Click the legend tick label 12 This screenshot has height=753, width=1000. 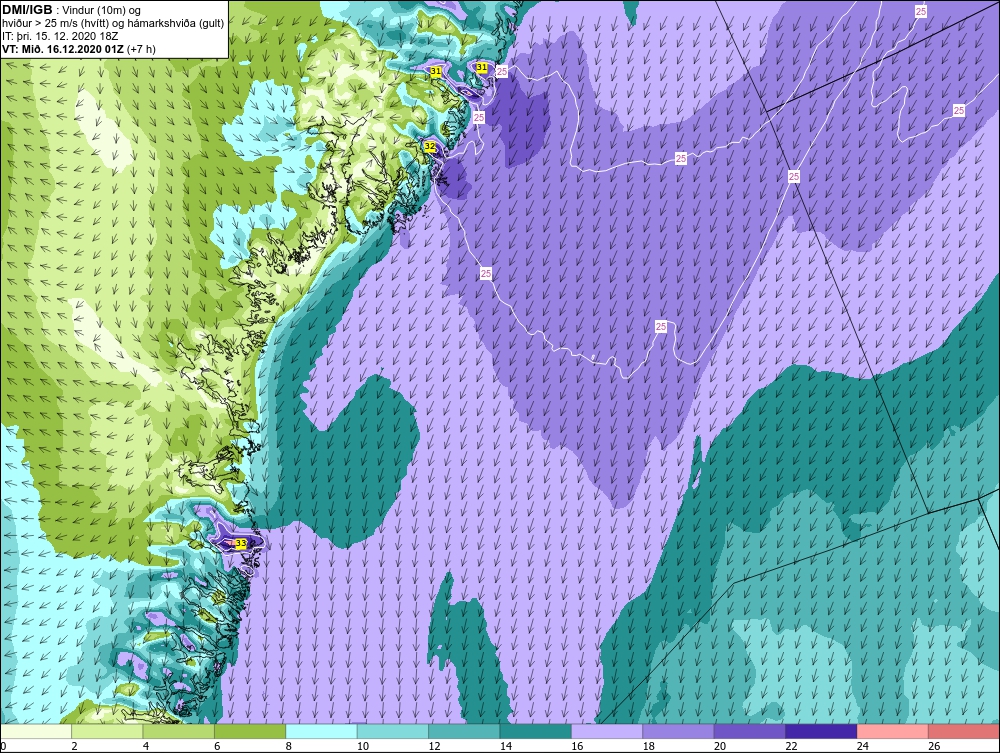pos(434,746)
